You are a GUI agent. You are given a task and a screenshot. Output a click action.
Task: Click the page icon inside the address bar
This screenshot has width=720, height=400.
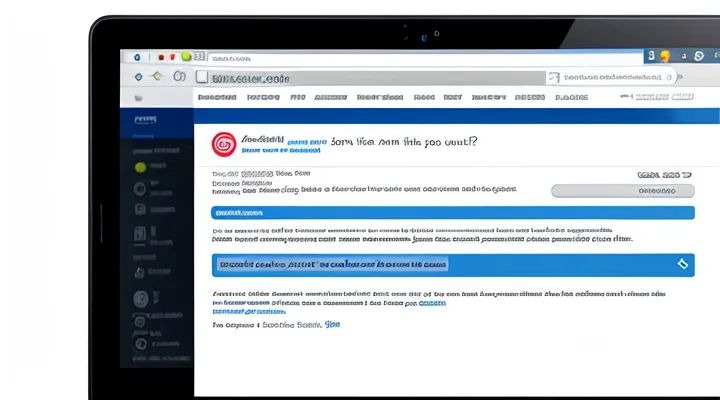pyautogui.click(x=201, y=77)
